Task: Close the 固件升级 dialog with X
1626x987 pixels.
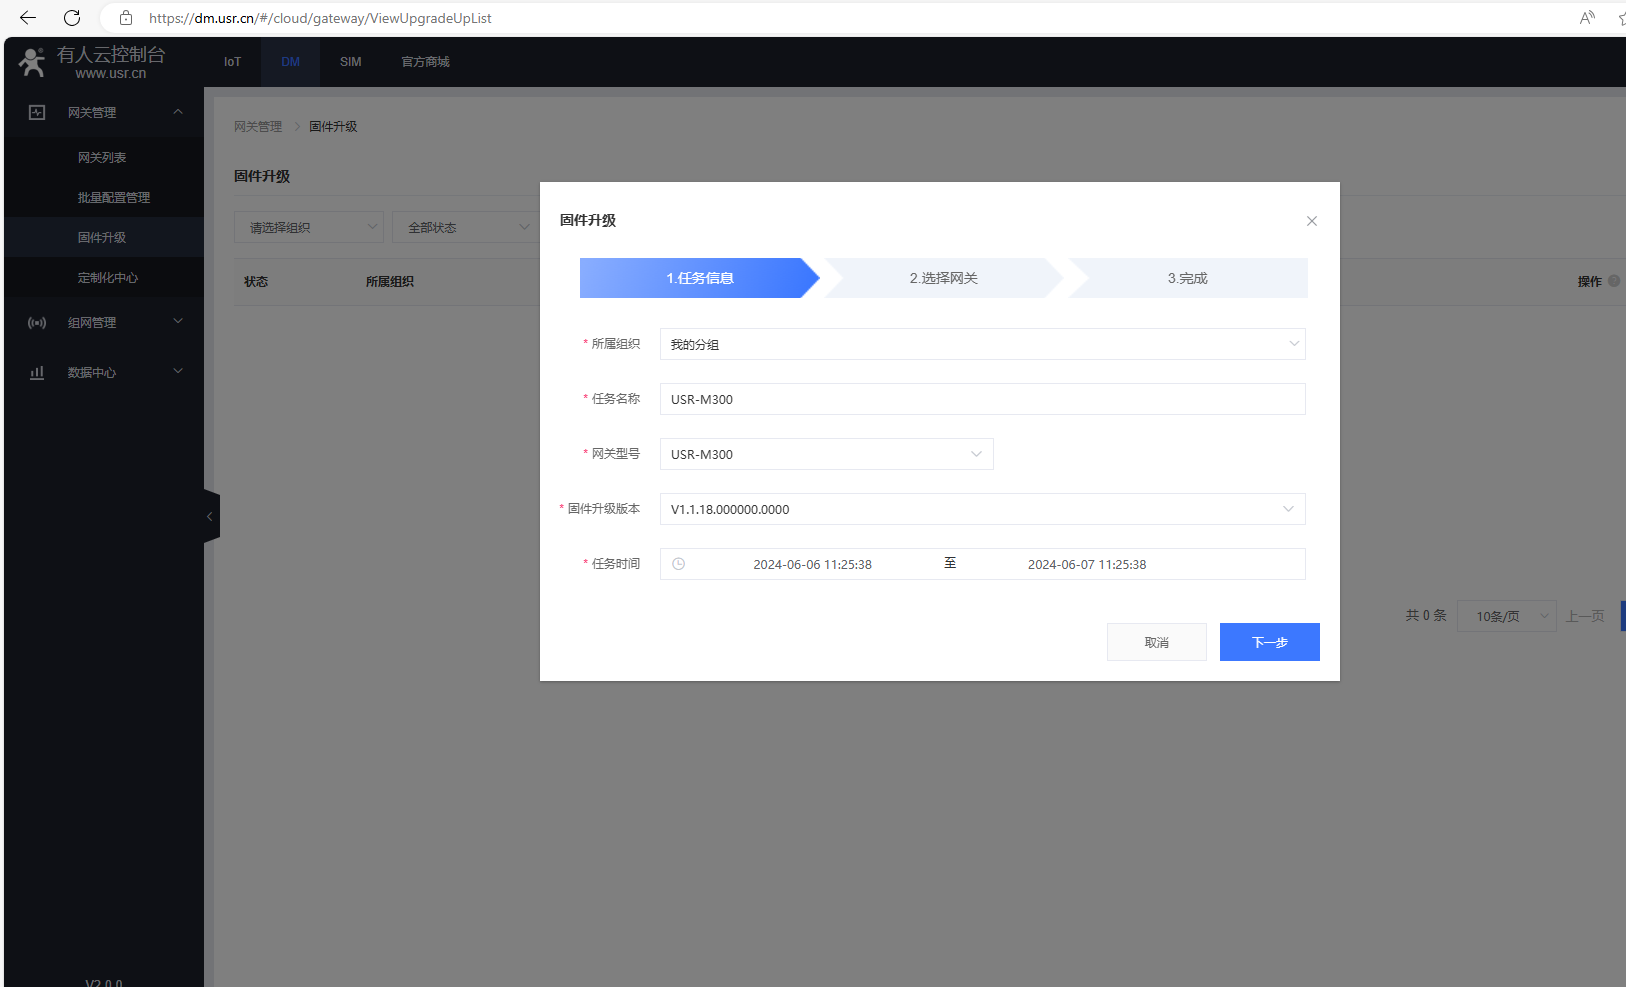Action: pos(1311,221)
